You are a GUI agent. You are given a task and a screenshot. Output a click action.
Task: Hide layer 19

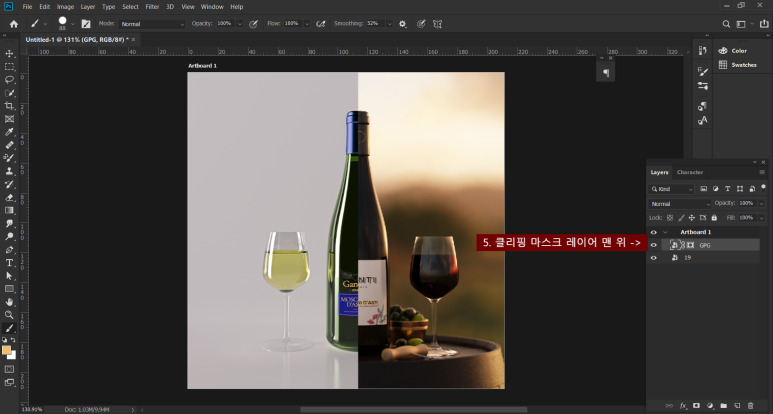click(x=654, y=258)
